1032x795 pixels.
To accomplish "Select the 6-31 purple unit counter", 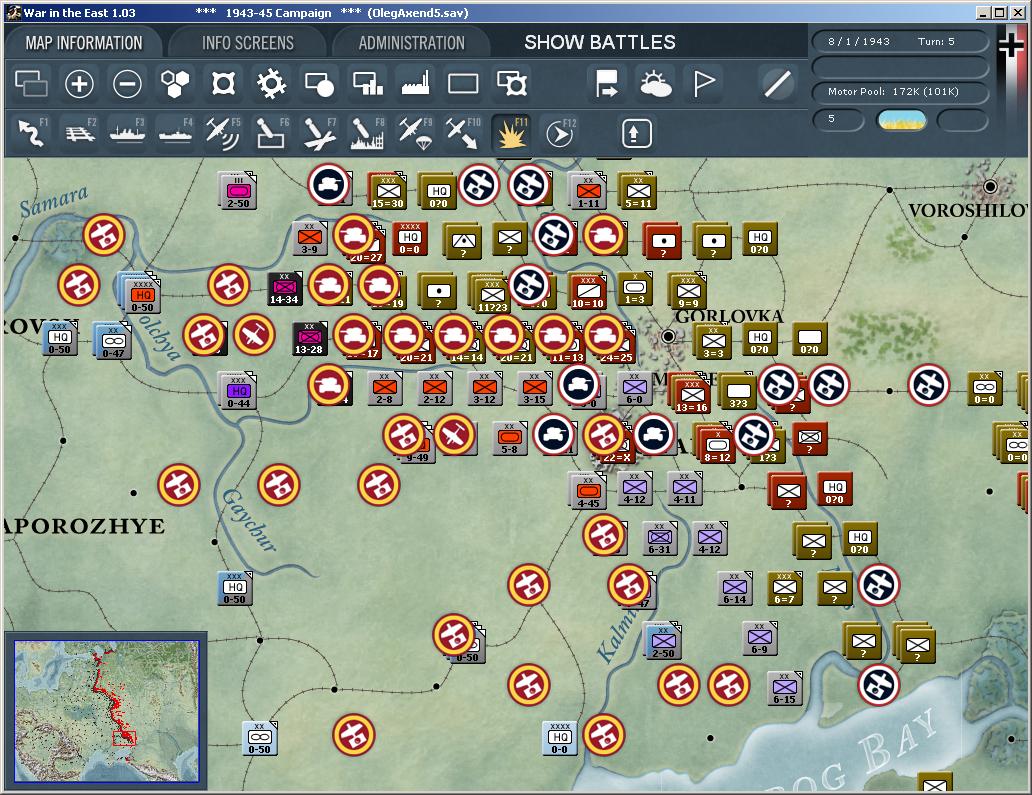I will point(659,538).
